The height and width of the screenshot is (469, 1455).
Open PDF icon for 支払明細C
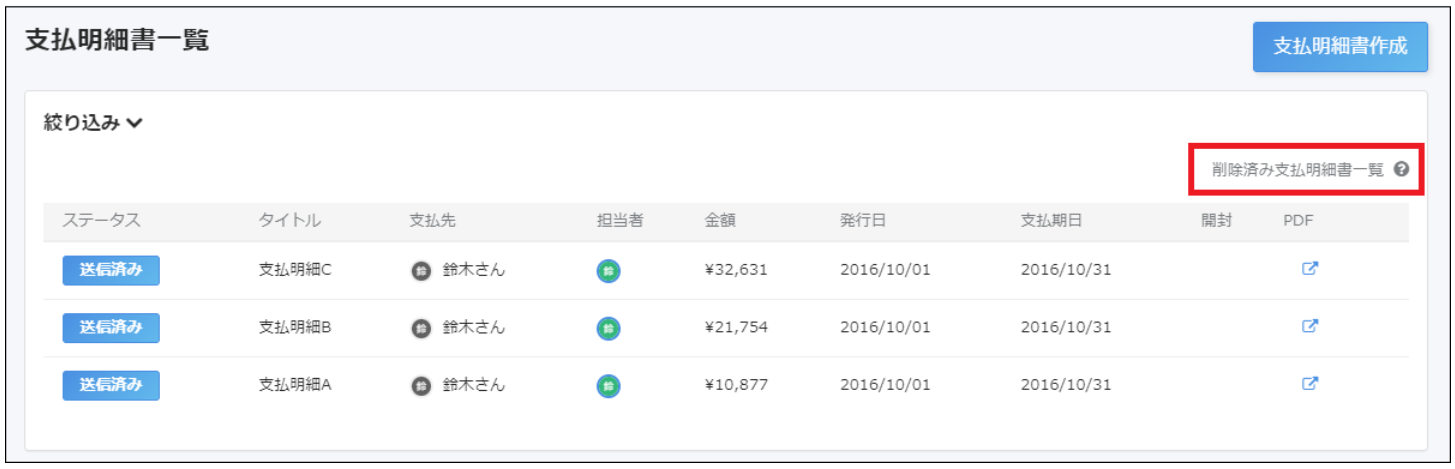(1310, 269)
